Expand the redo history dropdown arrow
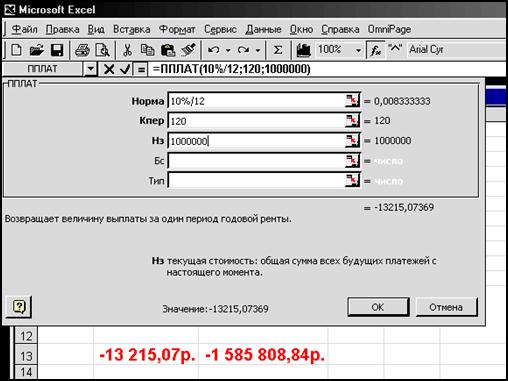The width and height of the screenshot is (508, 381). 258,50
